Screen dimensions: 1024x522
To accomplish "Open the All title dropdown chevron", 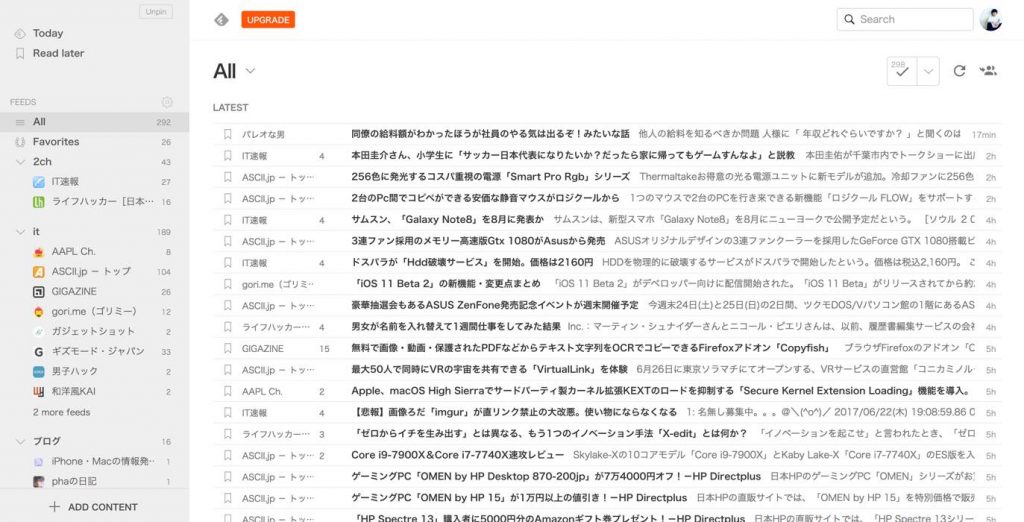I will coord(250,71).
